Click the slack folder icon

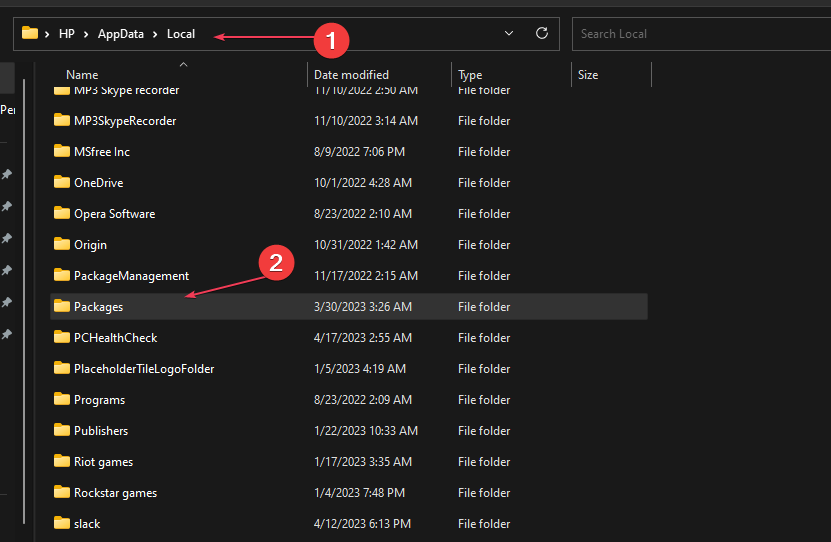pyautogui.click(x=62, y=523)
